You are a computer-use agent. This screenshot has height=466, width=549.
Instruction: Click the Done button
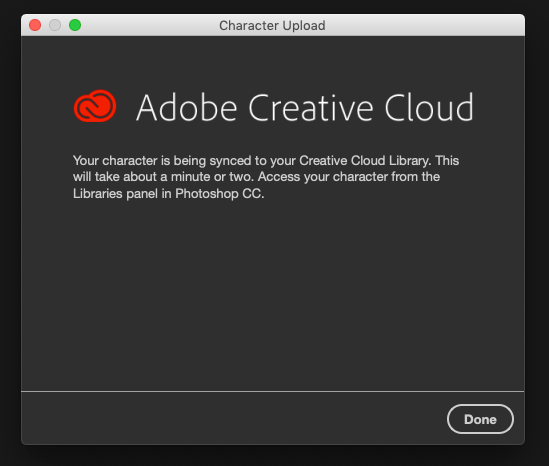click(480, 419)
